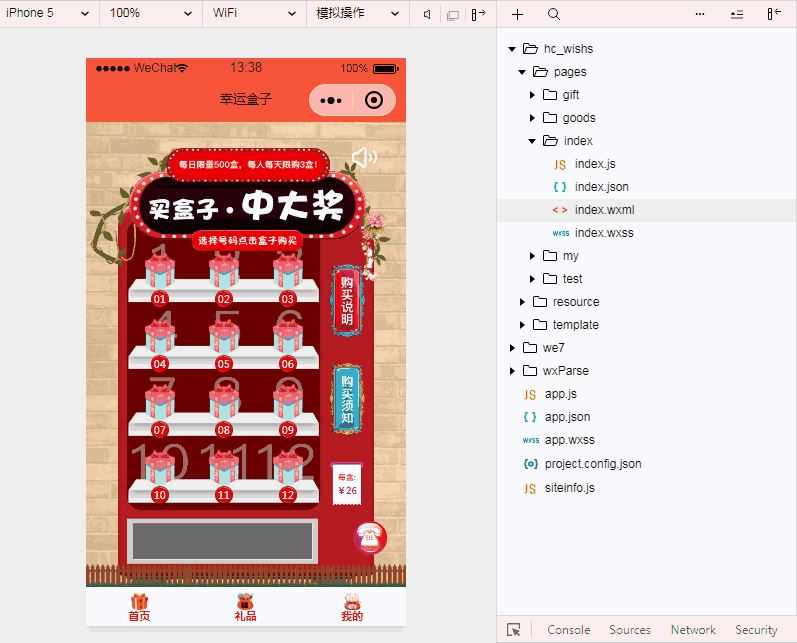Image resolution: width=797 pixels, height=643 pixels.
Task: Click the capsule close circle button
Action: (x=374, y=100)
